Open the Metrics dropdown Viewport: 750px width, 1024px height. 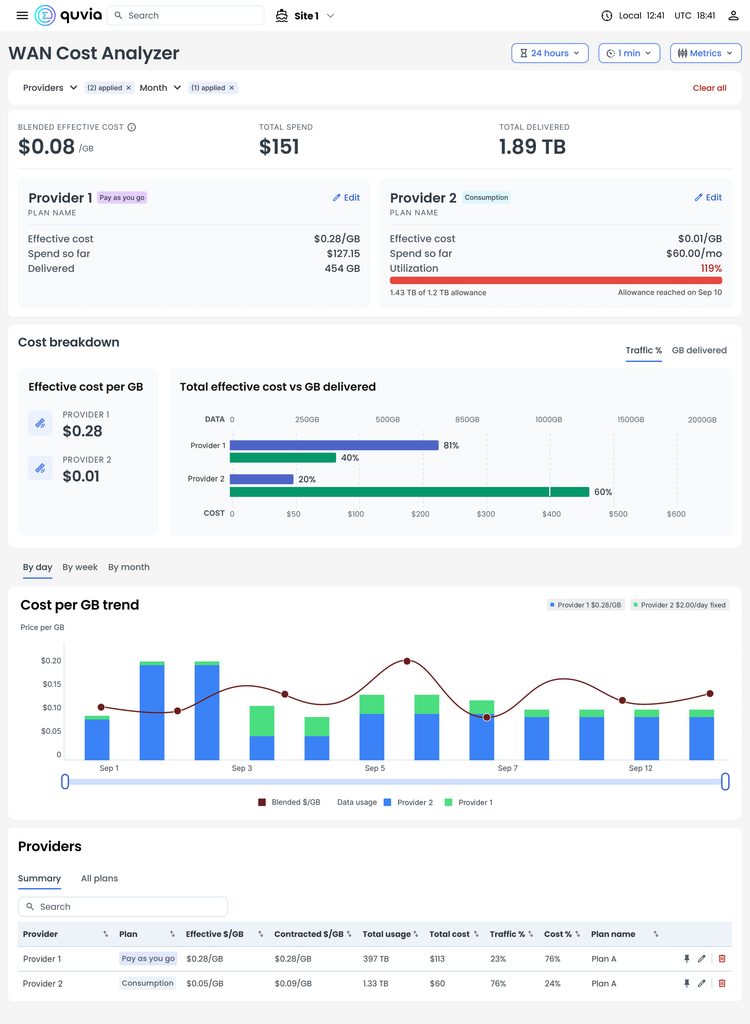706,53
